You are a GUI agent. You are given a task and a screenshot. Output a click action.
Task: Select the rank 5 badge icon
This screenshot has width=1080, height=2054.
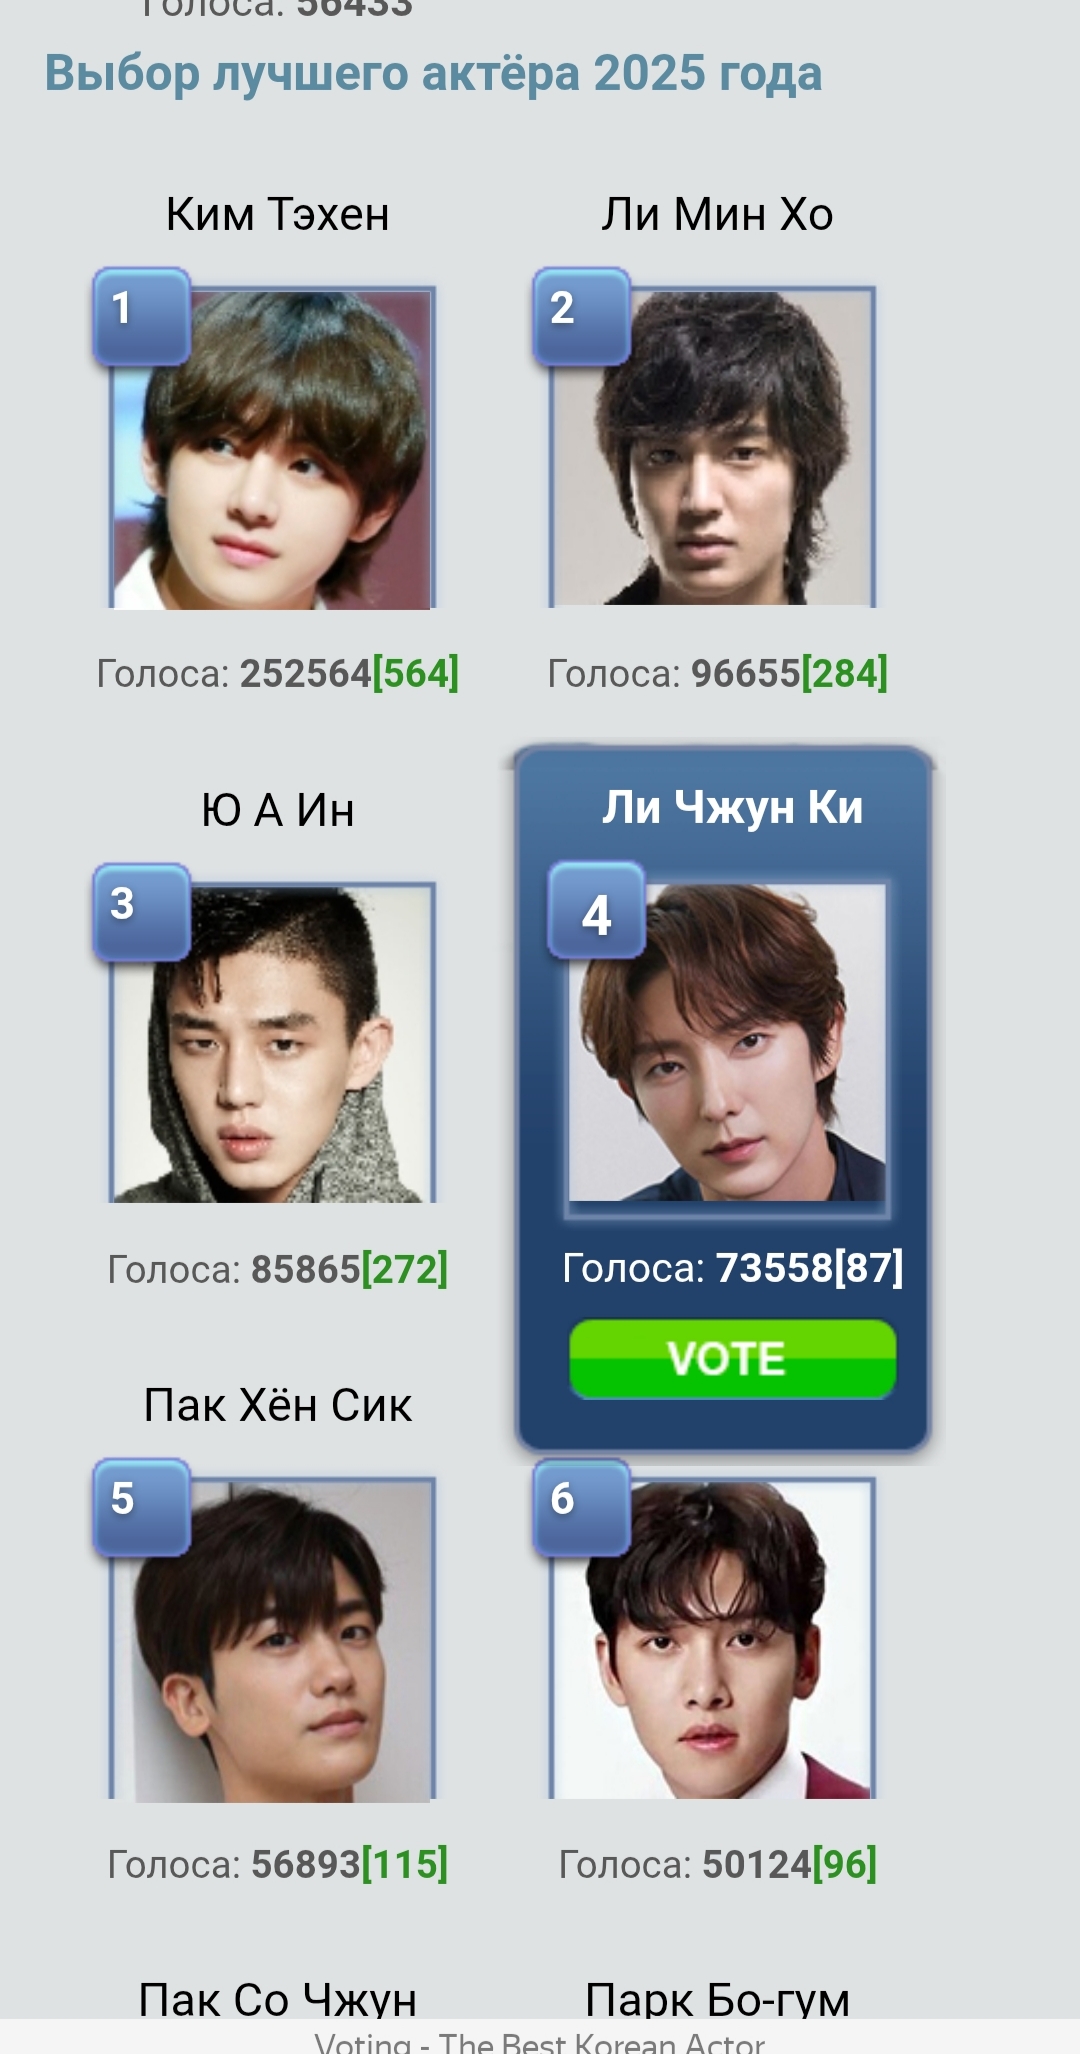(141, 1507)
